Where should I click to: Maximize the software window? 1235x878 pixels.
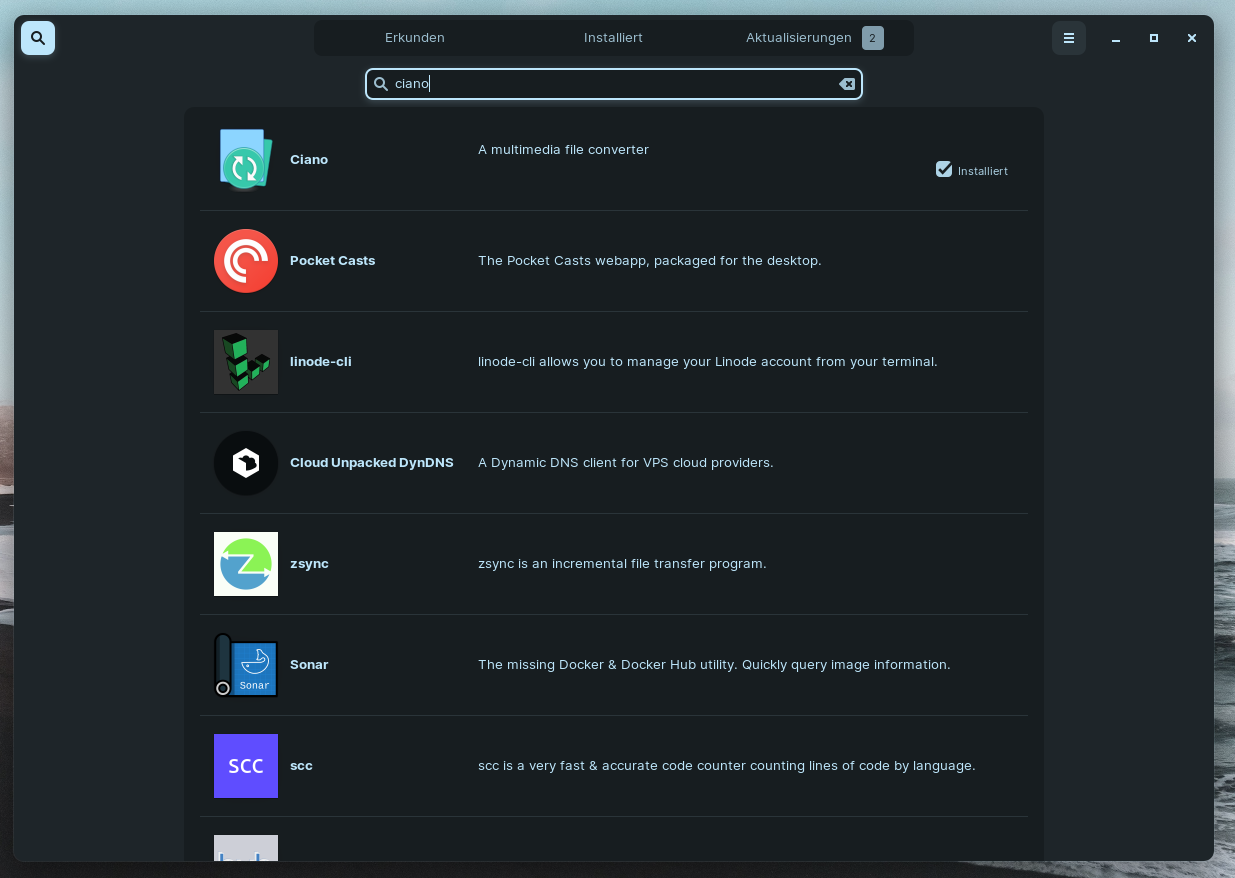1154,38
